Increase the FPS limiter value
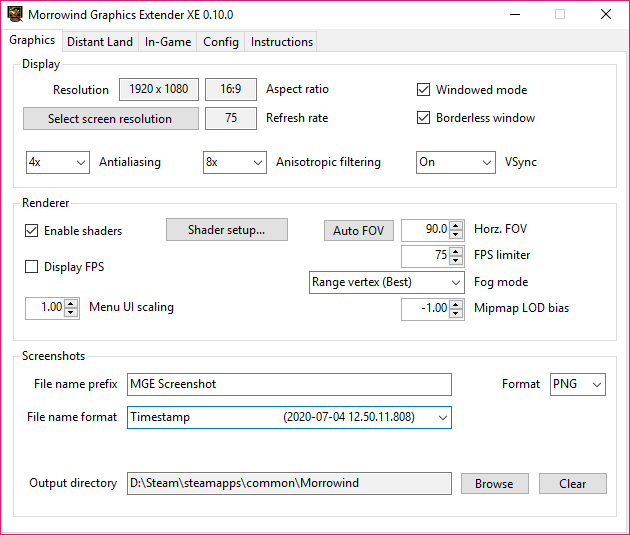Screen dimensions: 630x535 click(x=456, y=252)
